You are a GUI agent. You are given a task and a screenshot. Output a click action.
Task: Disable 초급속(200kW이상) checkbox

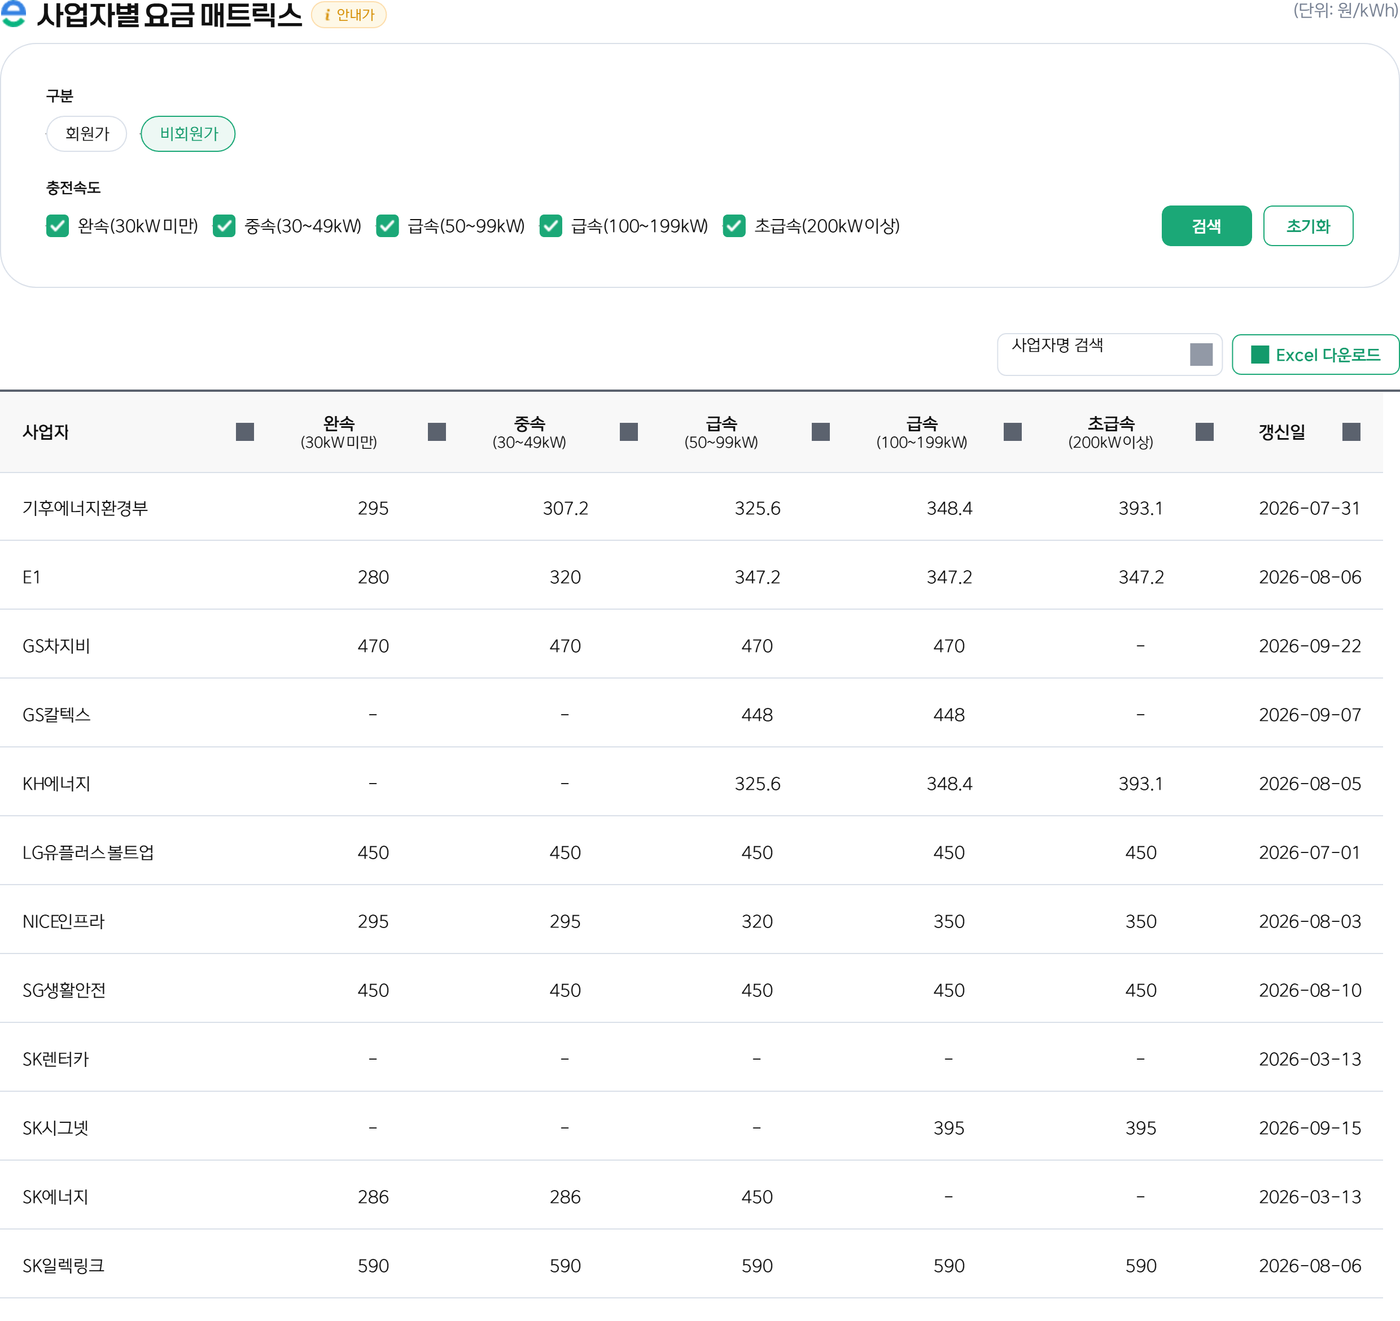point(734,226)
